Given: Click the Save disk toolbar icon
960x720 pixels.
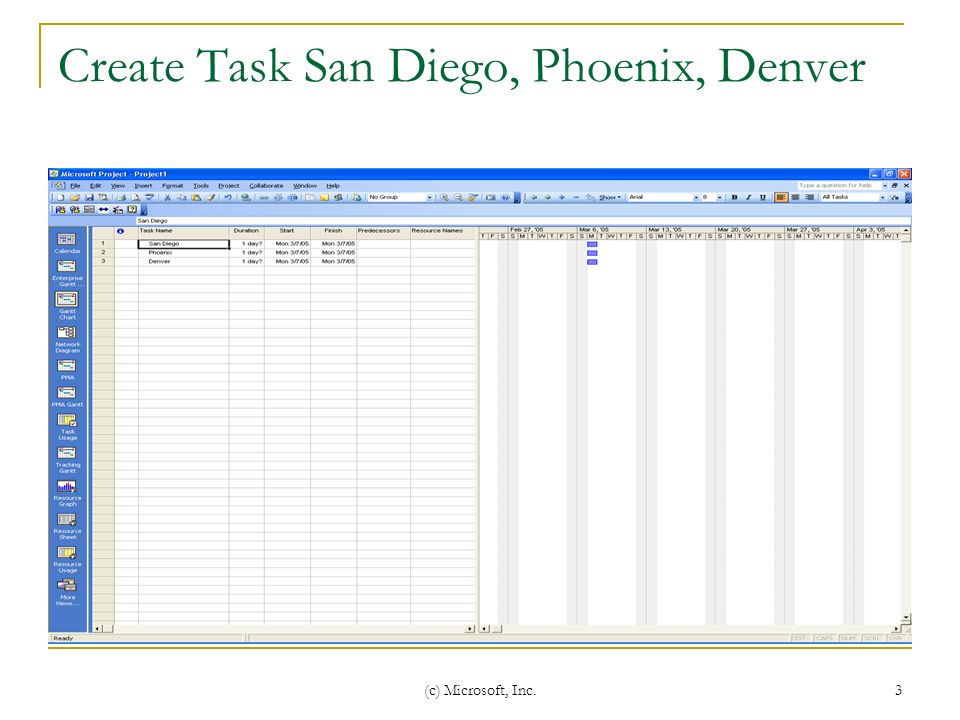Looking at the screenshot, I should (89, 198).
